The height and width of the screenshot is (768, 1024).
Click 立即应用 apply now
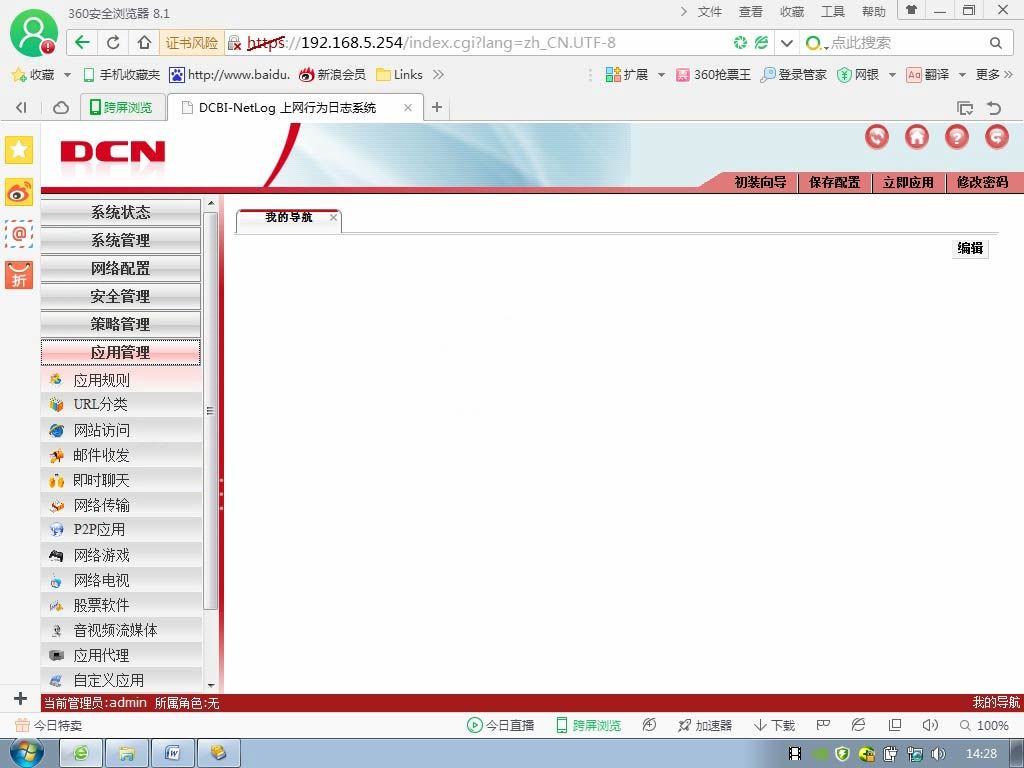pyautogui.click(x=908, y=182)
